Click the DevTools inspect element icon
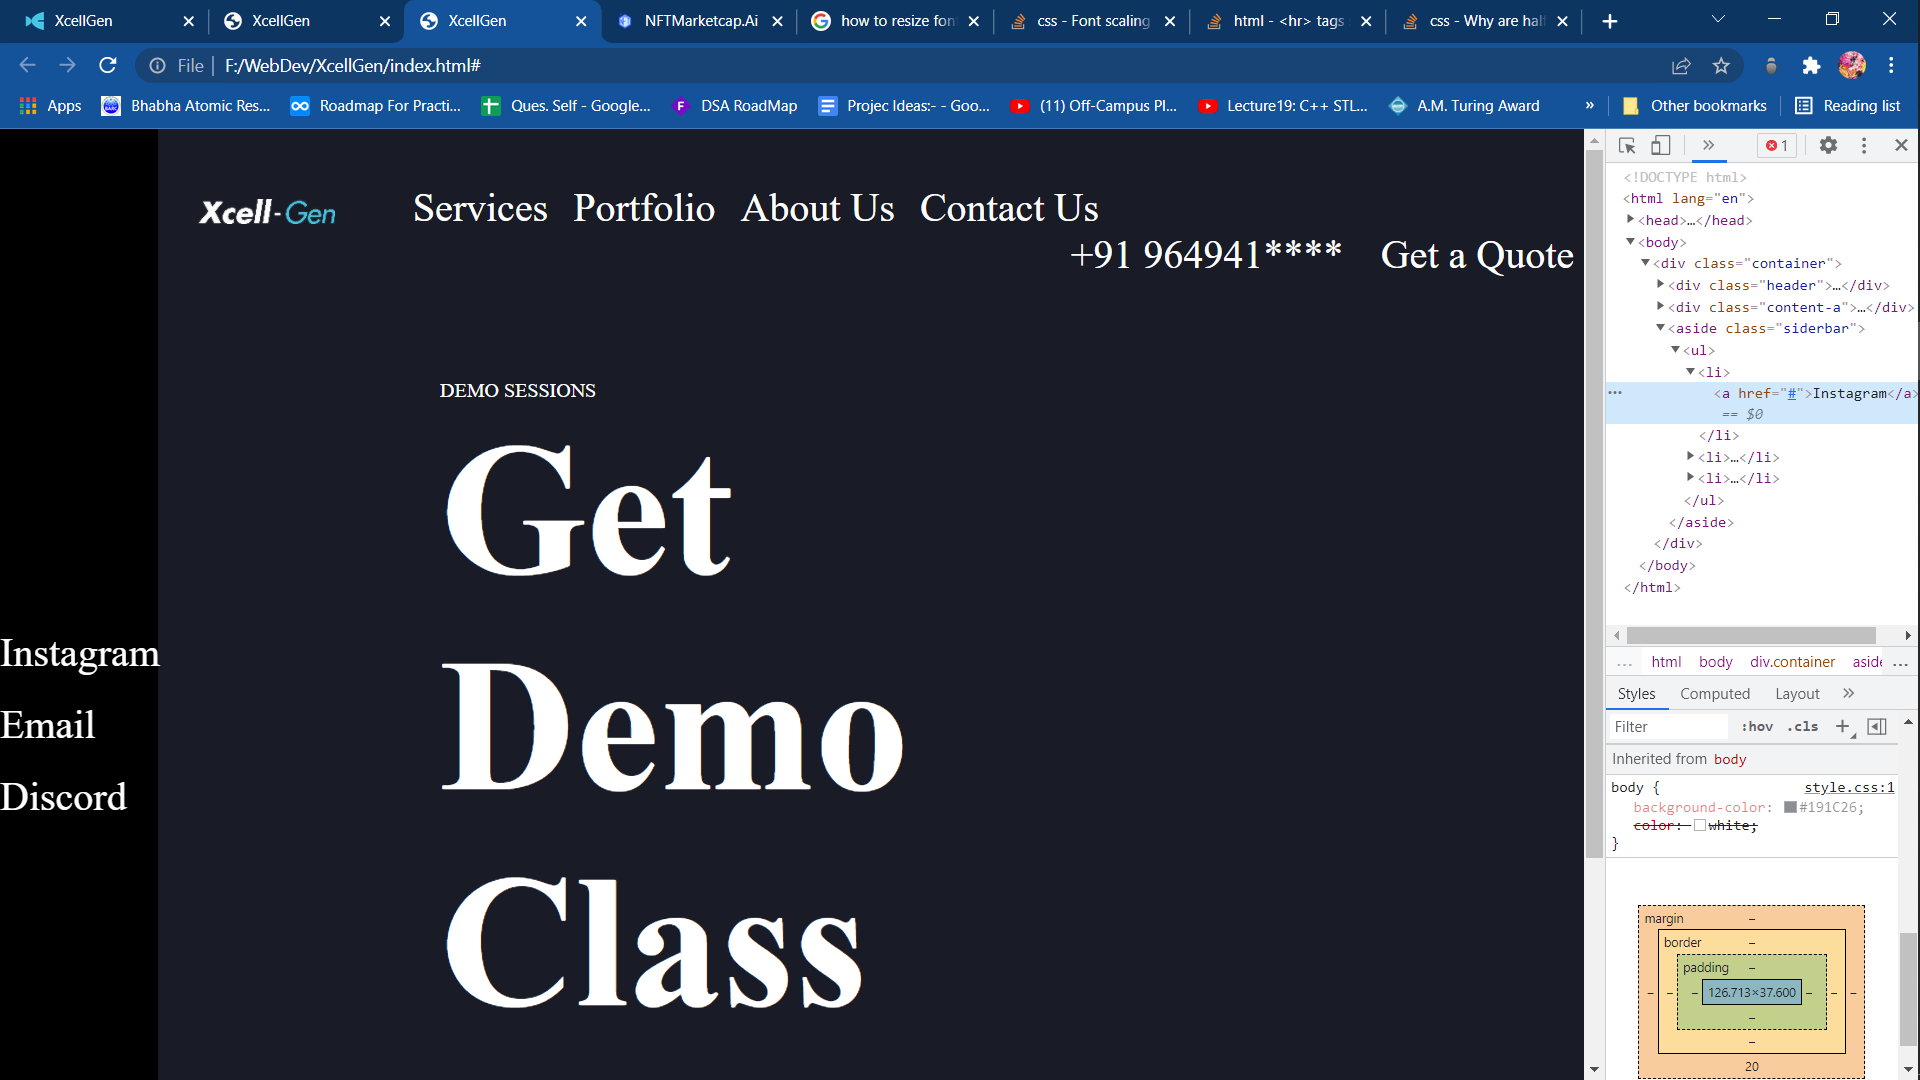Image resolution: width=1920 pixels, height=1080 pixels. [x=1627, y=145]
